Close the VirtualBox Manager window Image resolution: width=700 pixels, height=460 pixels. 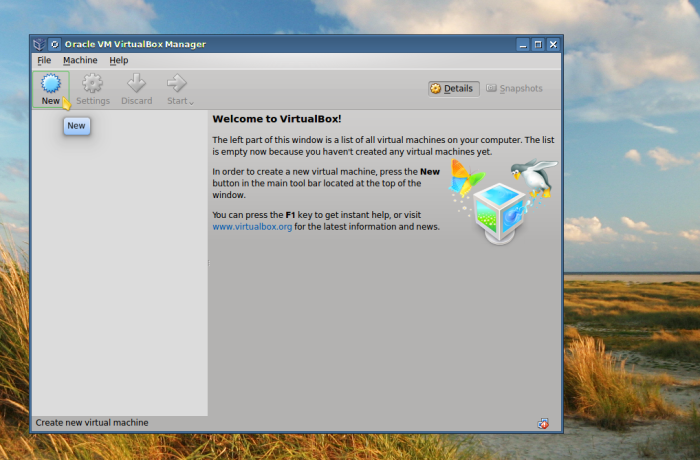[x=553, y=44]
